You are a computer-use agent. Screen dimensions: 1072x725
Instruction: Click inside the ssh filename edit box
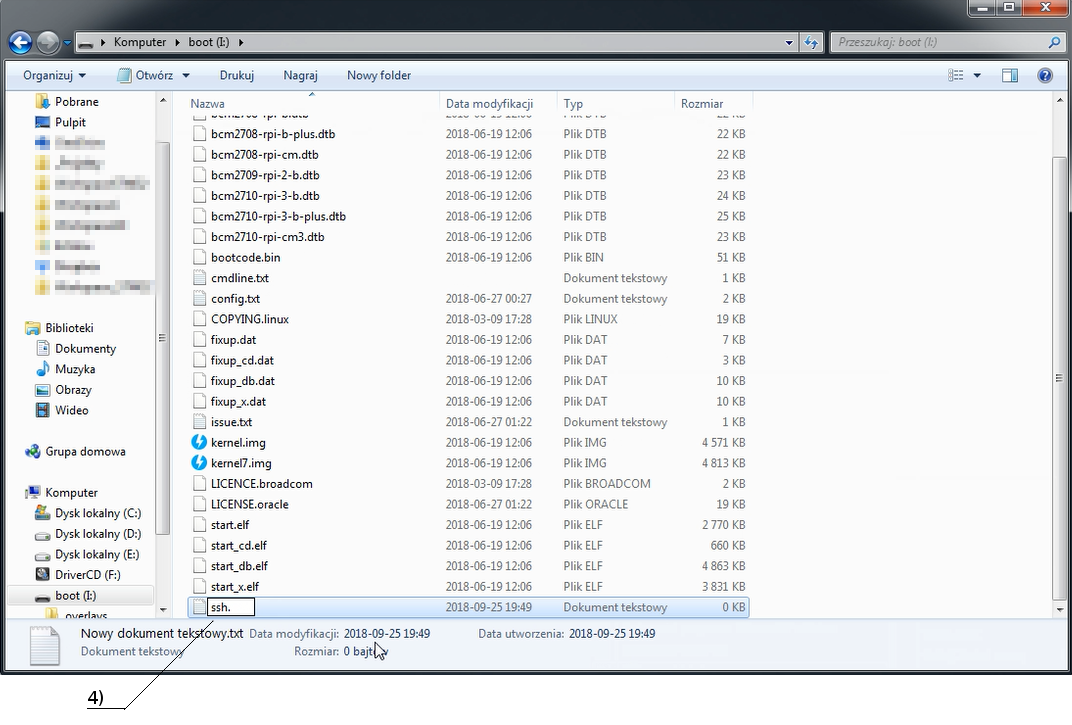pos(231,607)
